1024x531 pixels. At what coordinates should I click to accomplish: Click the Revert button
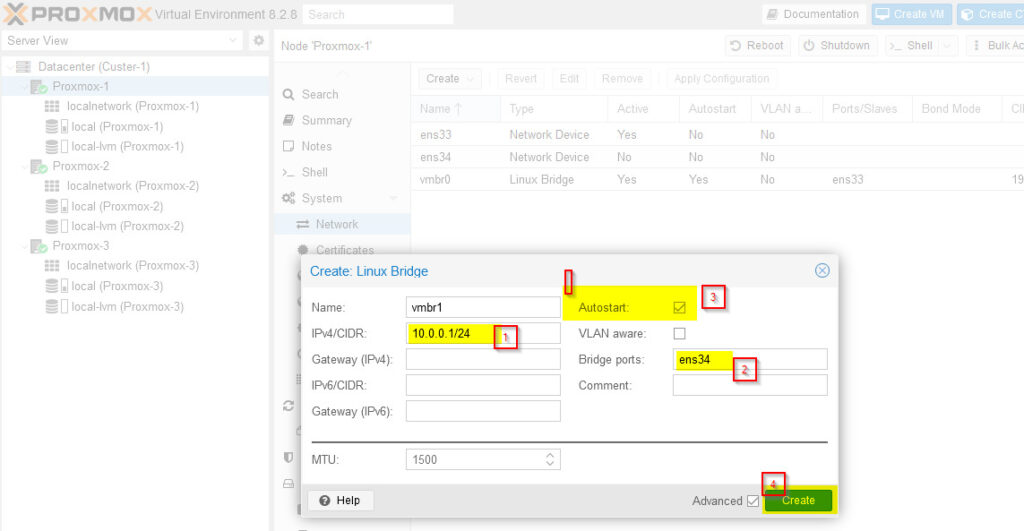tap(520, 78)
